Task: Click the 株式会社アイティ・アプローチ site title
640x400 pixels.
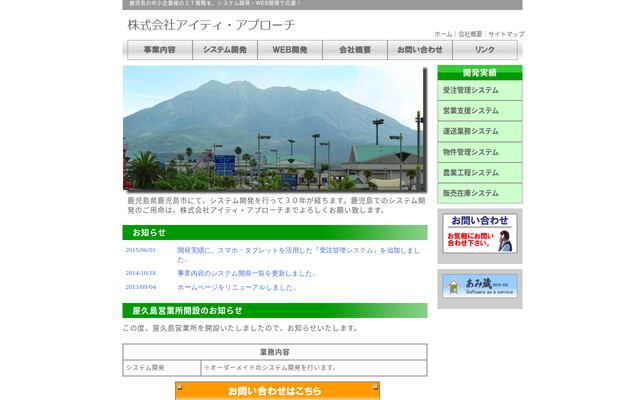Action: click(211, 25)
